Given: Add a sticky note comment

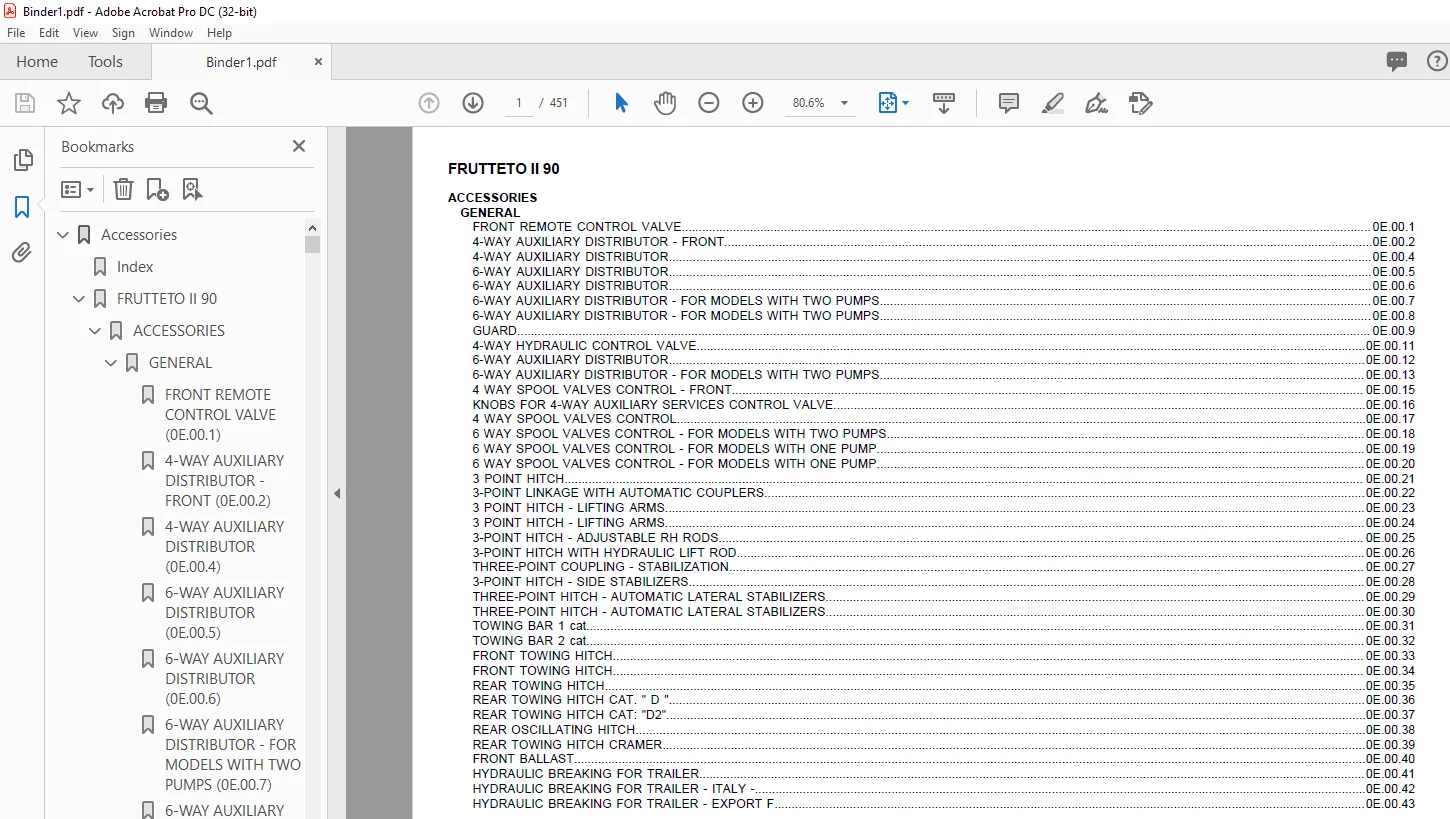Looking at the screenshot, I should click(1009, 103).
